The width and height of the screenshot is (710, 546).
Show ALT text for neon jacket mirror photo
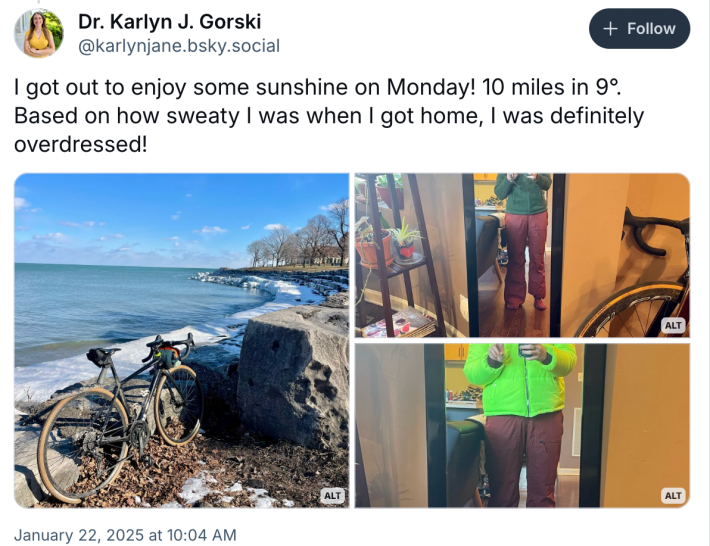click(673, 495)
